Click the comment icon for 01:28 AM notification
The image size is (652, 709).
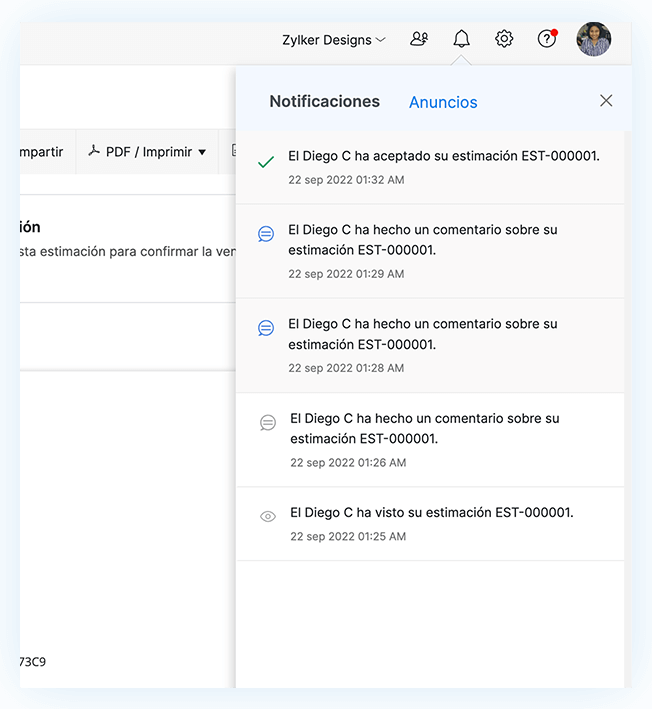pyautogui.click(x=266, y=328)
